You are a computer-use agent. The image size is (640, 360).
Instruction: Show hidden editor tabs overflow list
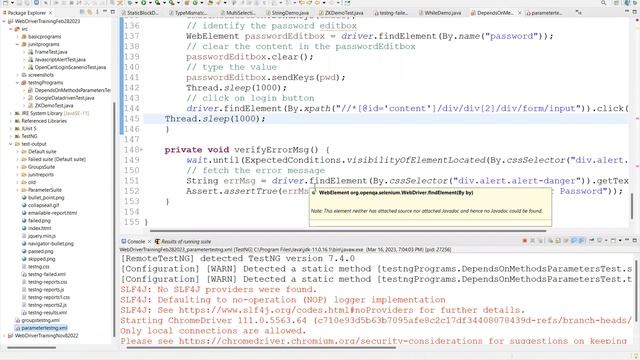tap(578, 13)
